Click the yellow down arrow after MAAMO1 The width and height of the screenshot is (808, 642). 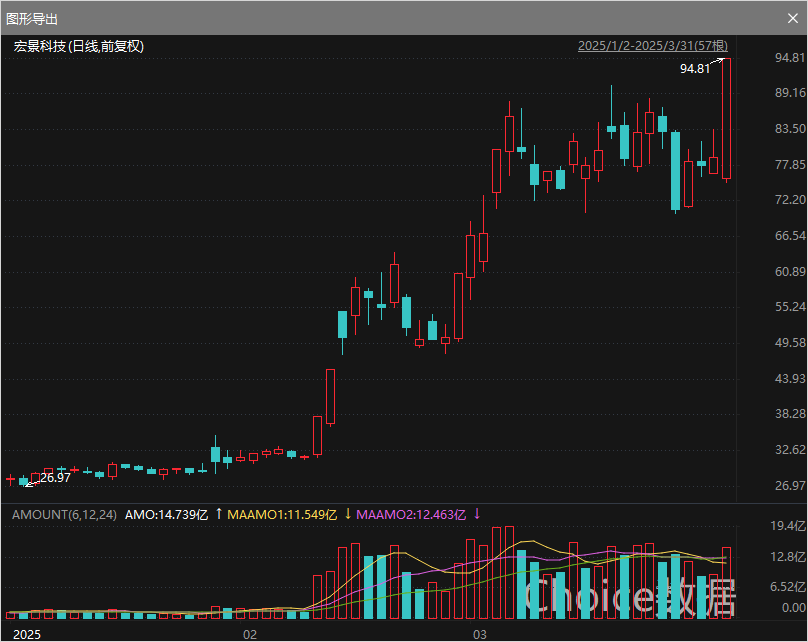[348, 514]
